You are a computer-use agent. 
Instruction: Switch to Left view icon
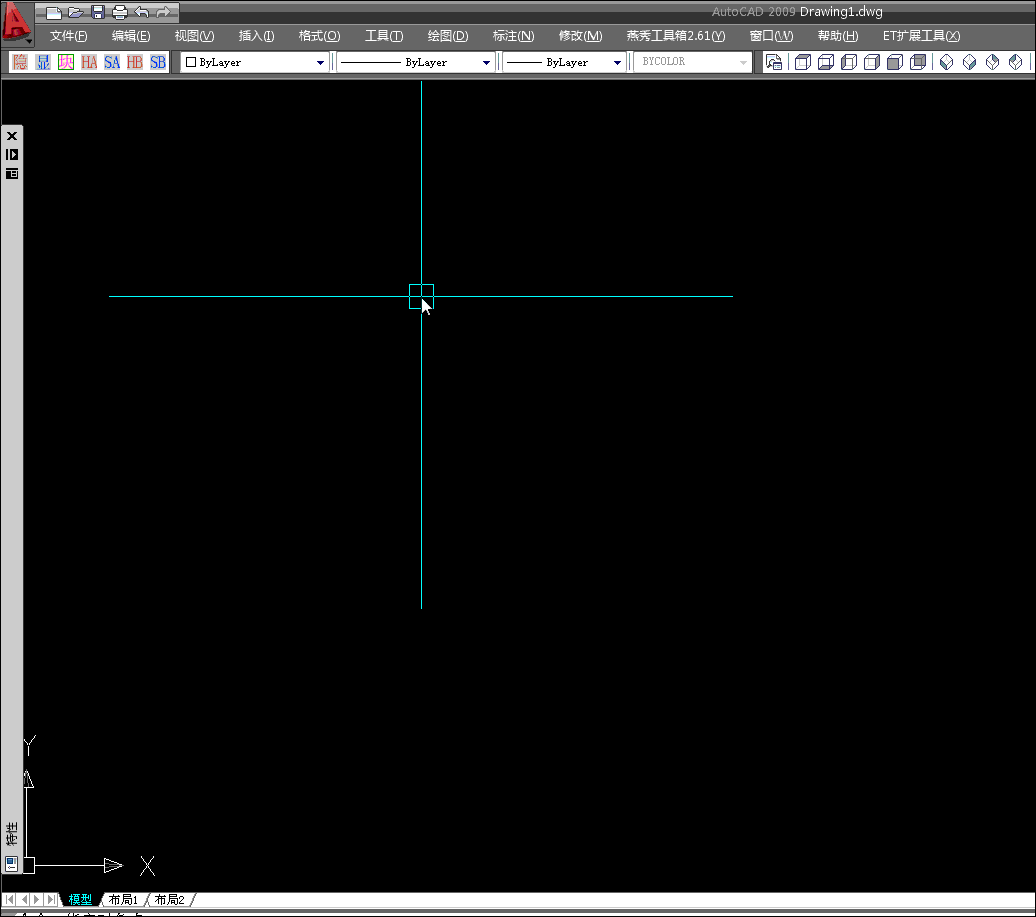[x=849, y=62]
